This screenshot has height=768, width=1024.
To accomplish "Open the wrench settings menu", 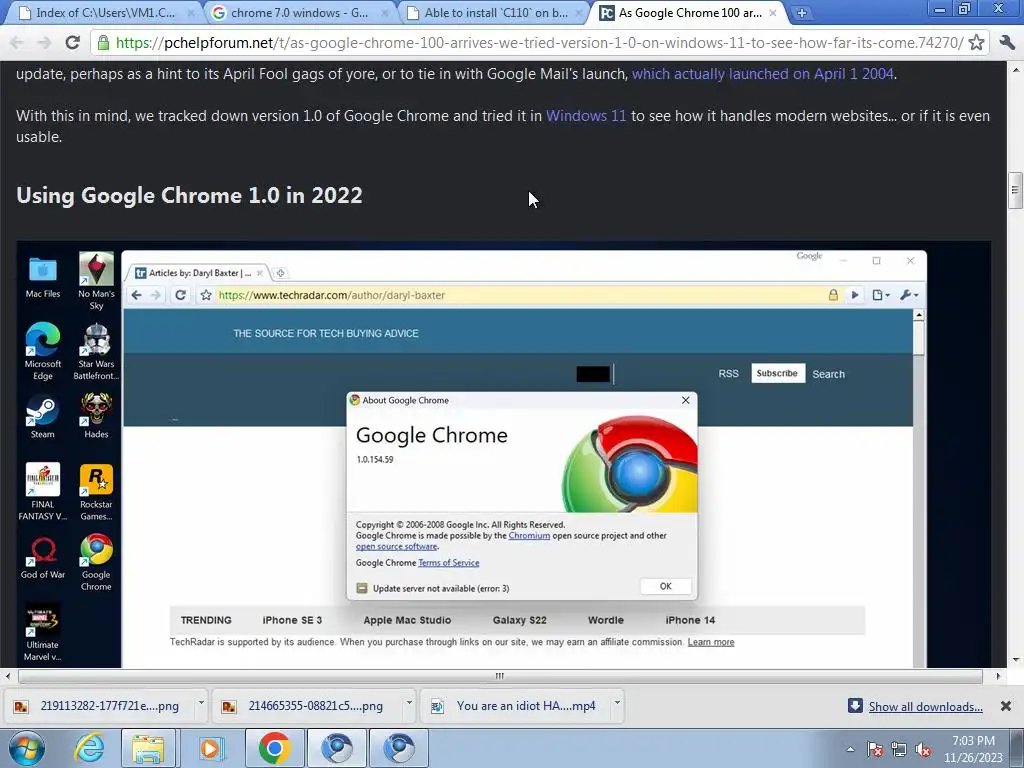I will [1006, 43].
